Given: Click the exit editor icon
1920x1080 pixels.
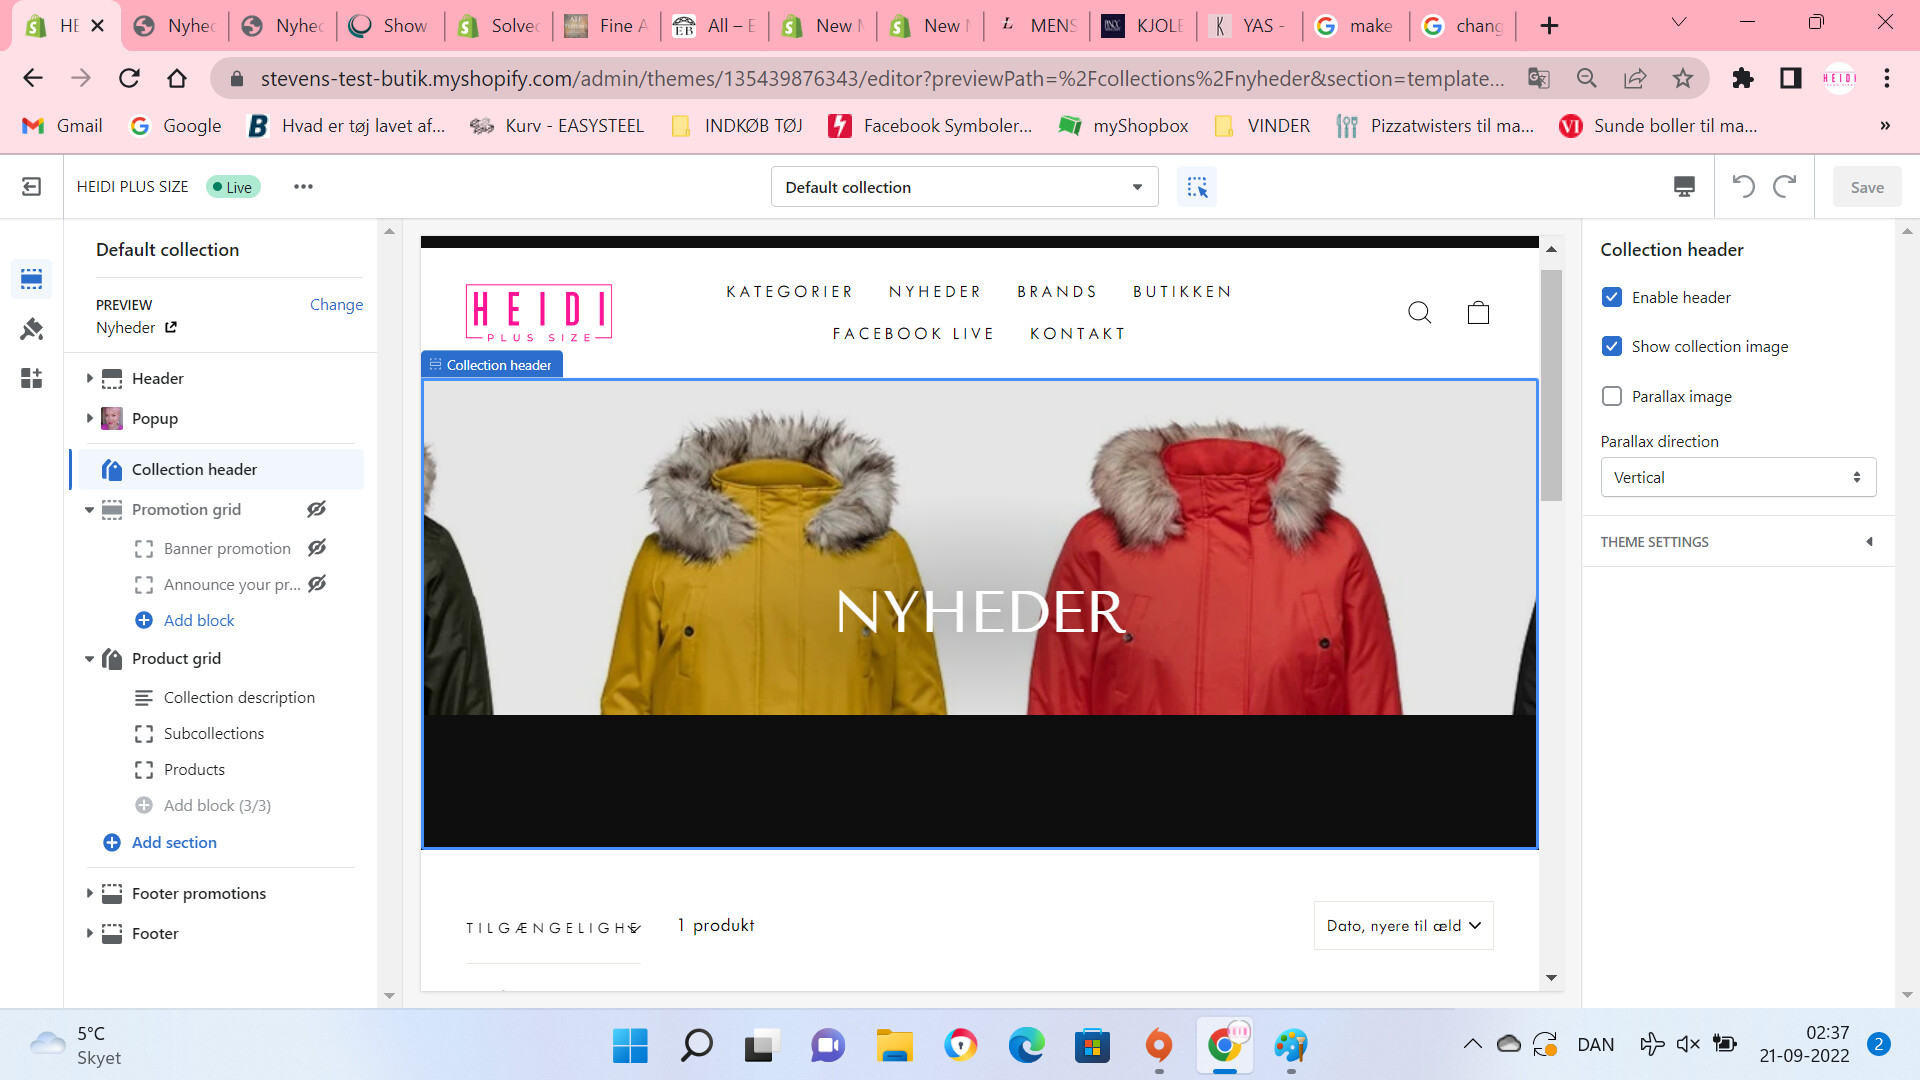Looking at the screenshot, I should pos(31,187).
